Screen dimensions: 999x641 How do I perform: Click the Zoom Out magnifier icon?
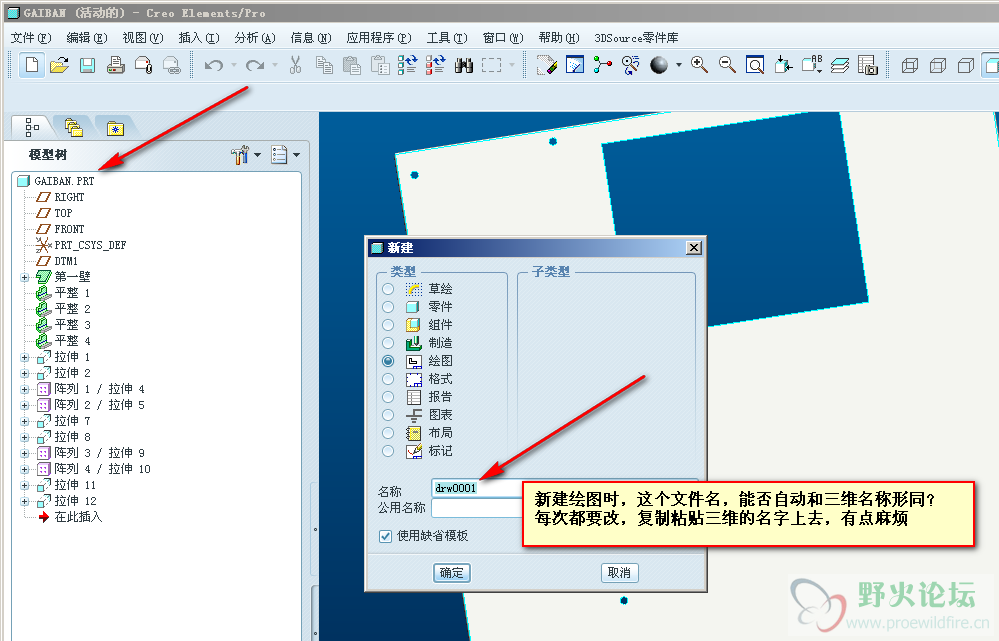click(x=727, y=65)
